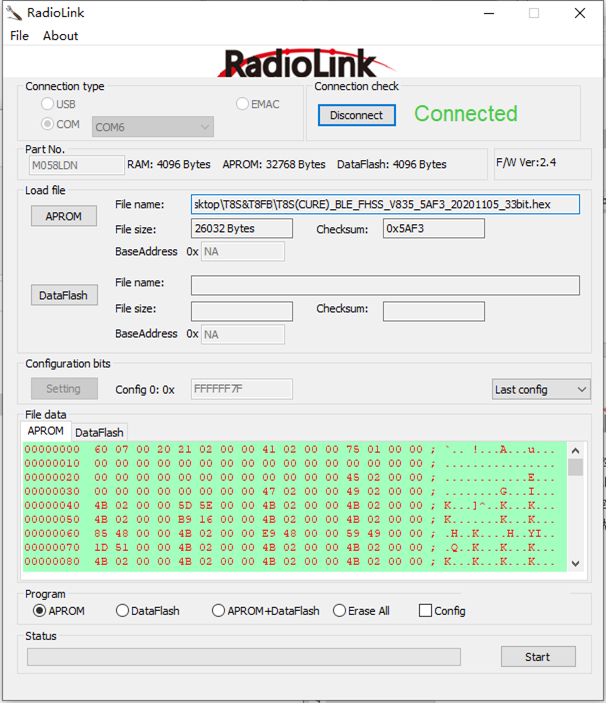Switch to the DataFlash file data tab
This screenshot has width=606, height=703.
[x=99, y=432]
